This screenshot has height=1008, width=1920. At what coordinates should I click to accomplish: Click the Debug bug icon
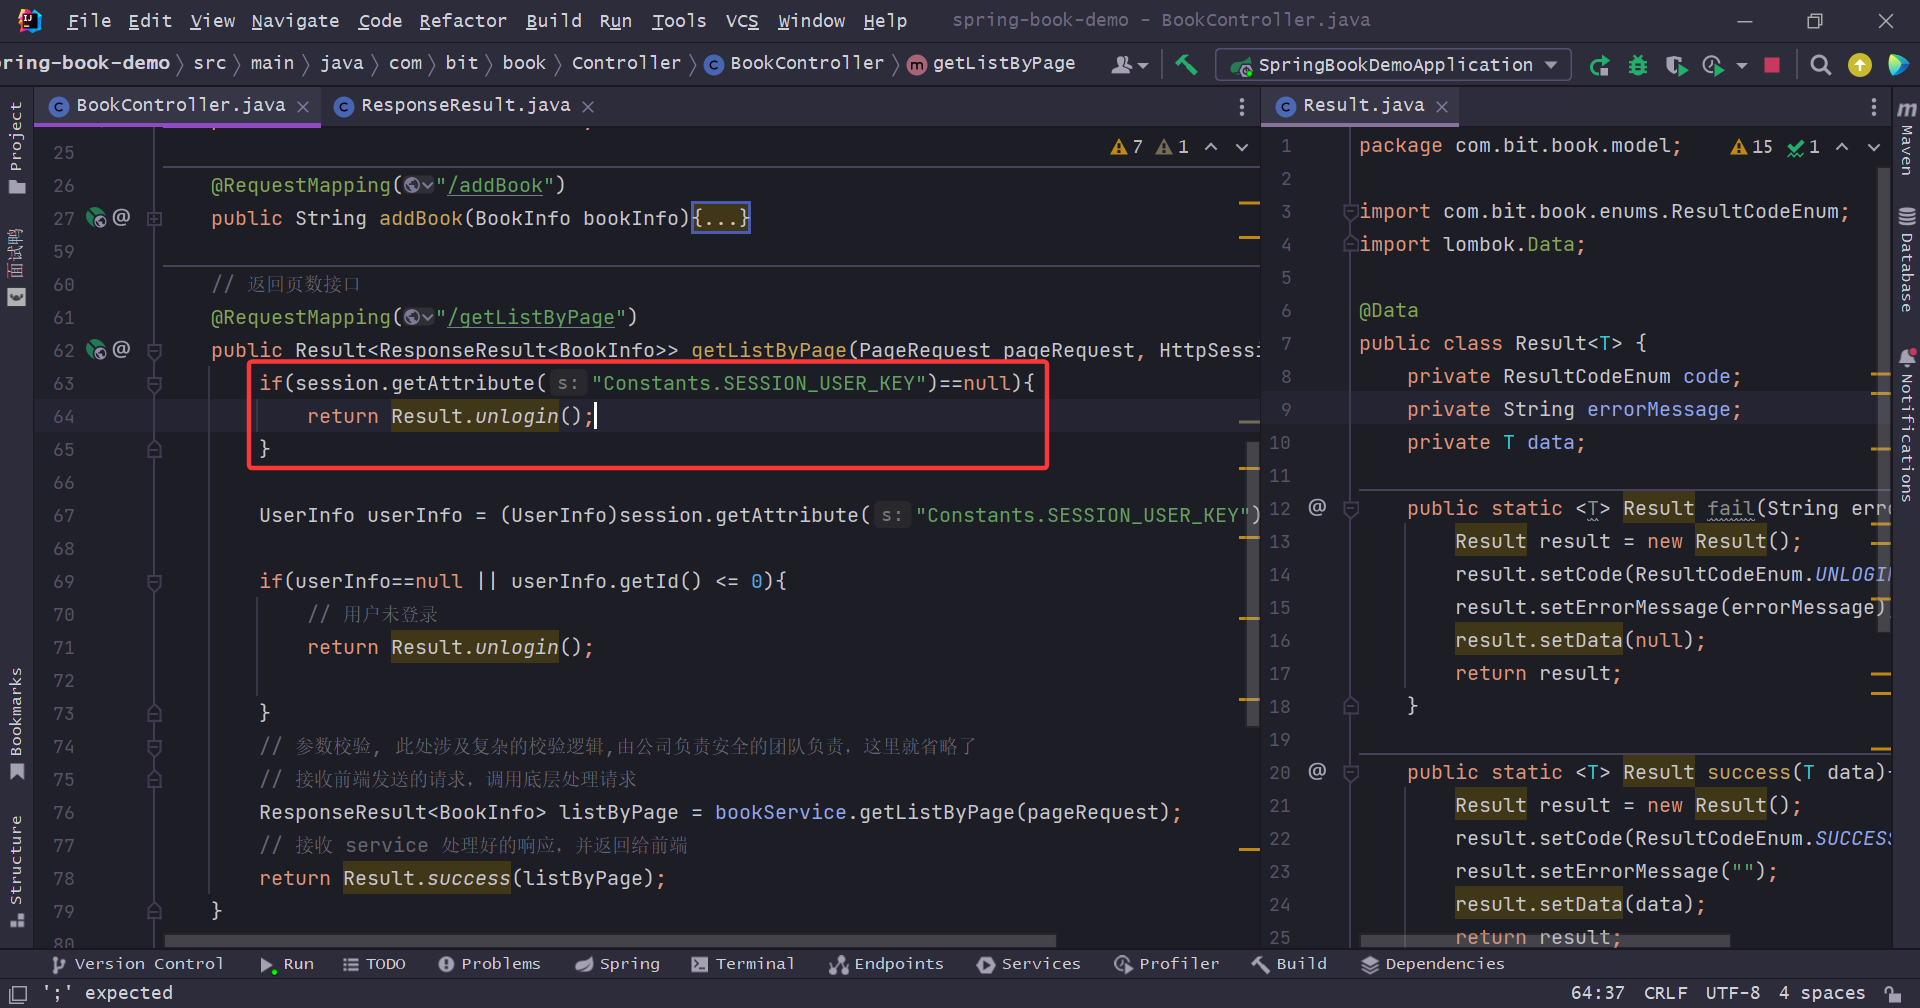click(1638, 65)
